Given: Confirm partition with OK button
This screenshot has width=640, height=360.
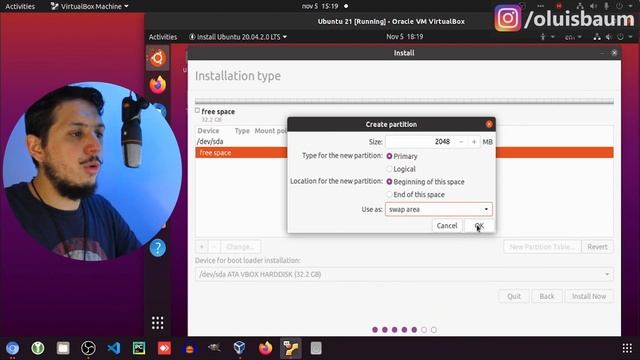Looking at the screenshot, I should pyautogui.click(x=479, y=225).
